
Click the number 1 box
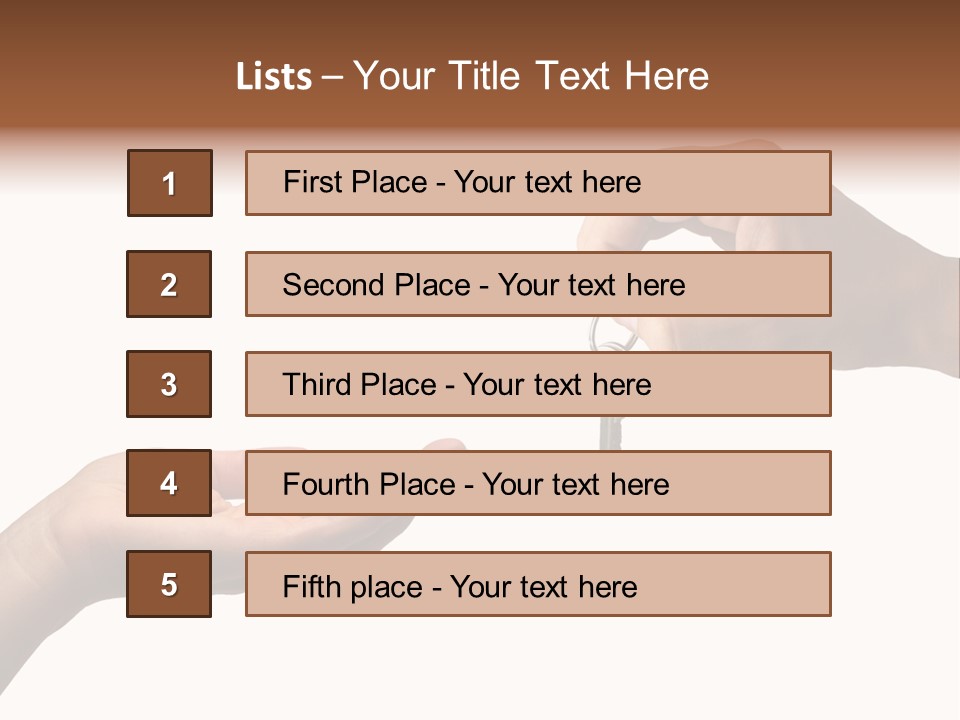(x=169, y=183)
